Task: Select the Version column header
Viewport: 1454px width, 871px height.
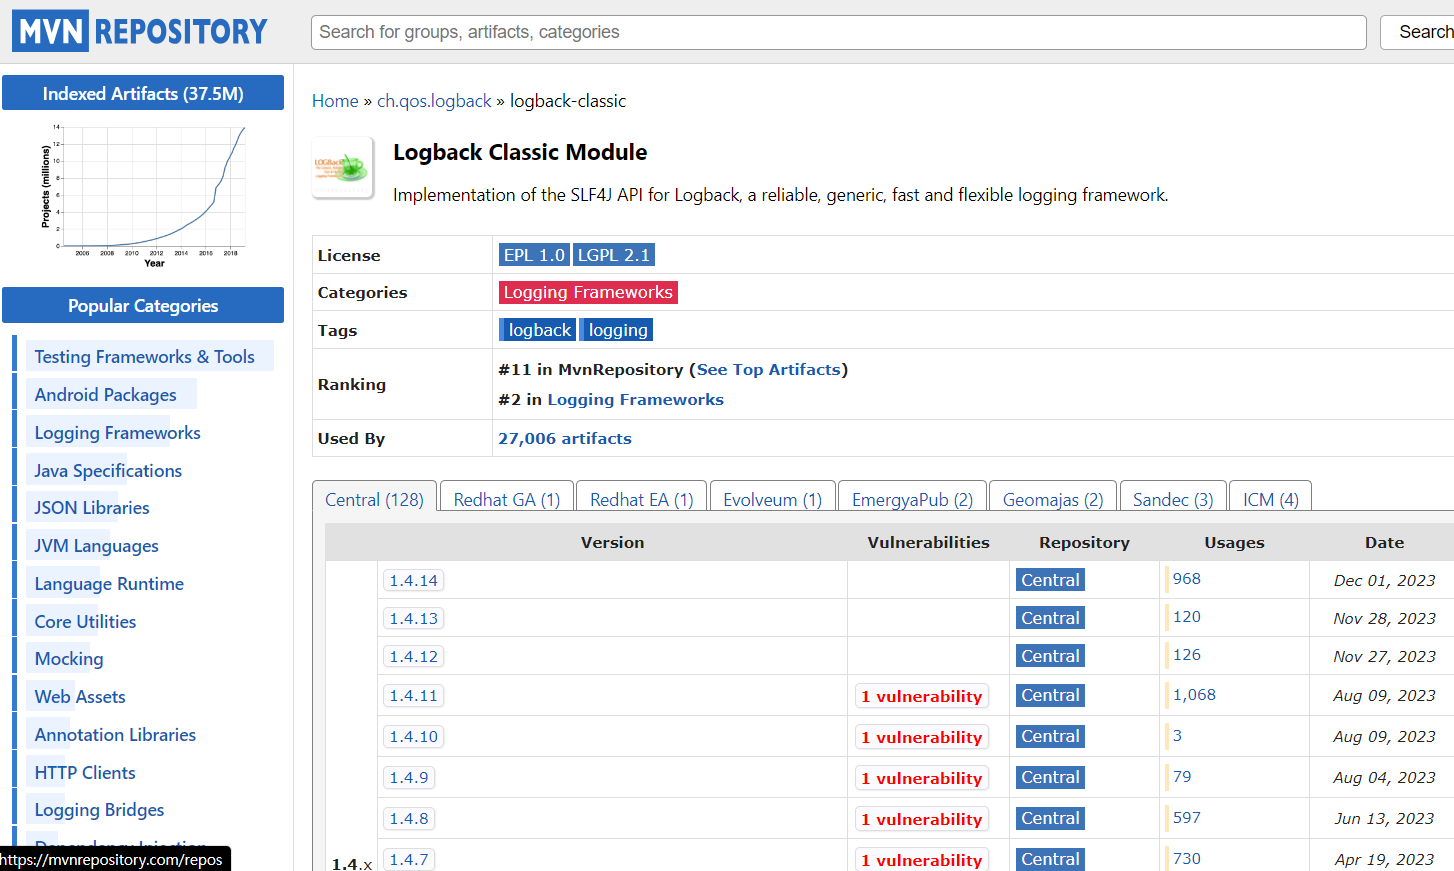Action: (612, 542)
